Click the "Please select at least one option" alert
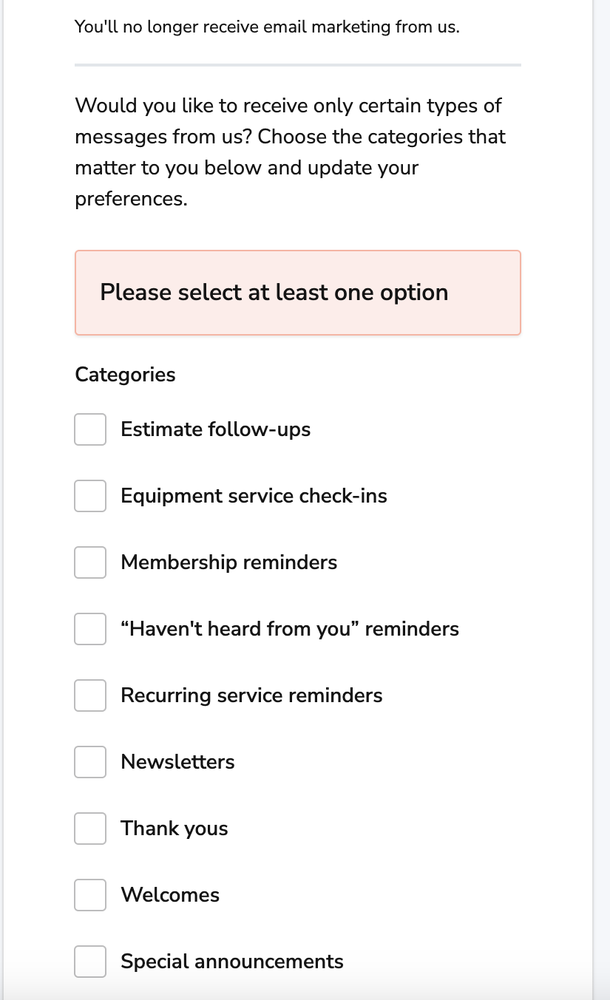 pyautogui.click(x=297, y=292)
